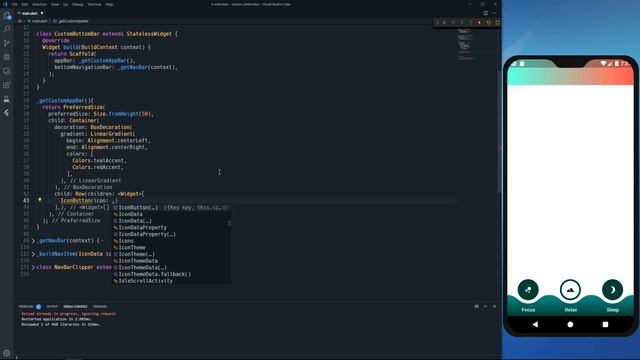
Task: Click Step Into in debug toolbar
Action: pyautogui.click(x=462, y=23)
